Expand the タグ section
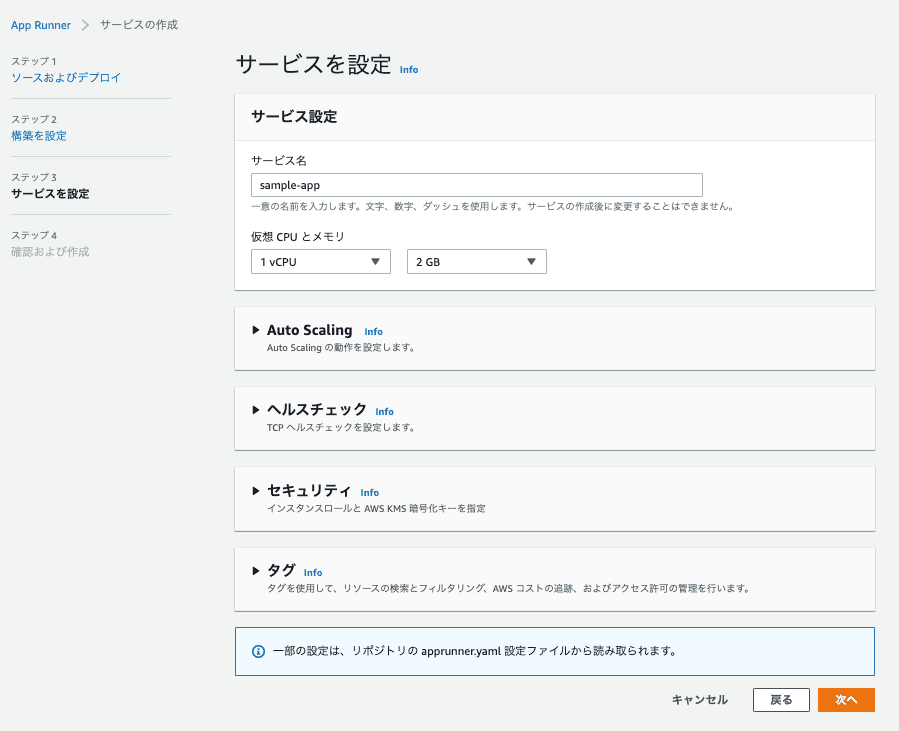Screen dimensions: 899x731 256,571
